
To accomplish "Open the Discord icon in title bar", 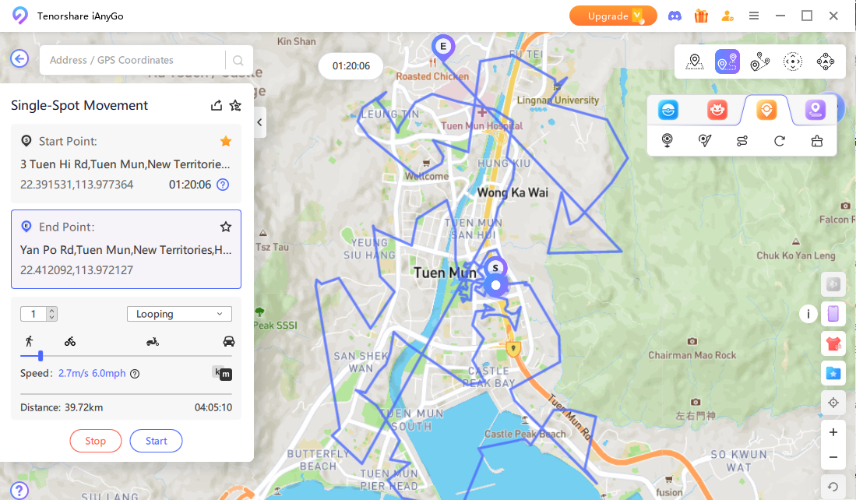I will (x=675, y=16).
